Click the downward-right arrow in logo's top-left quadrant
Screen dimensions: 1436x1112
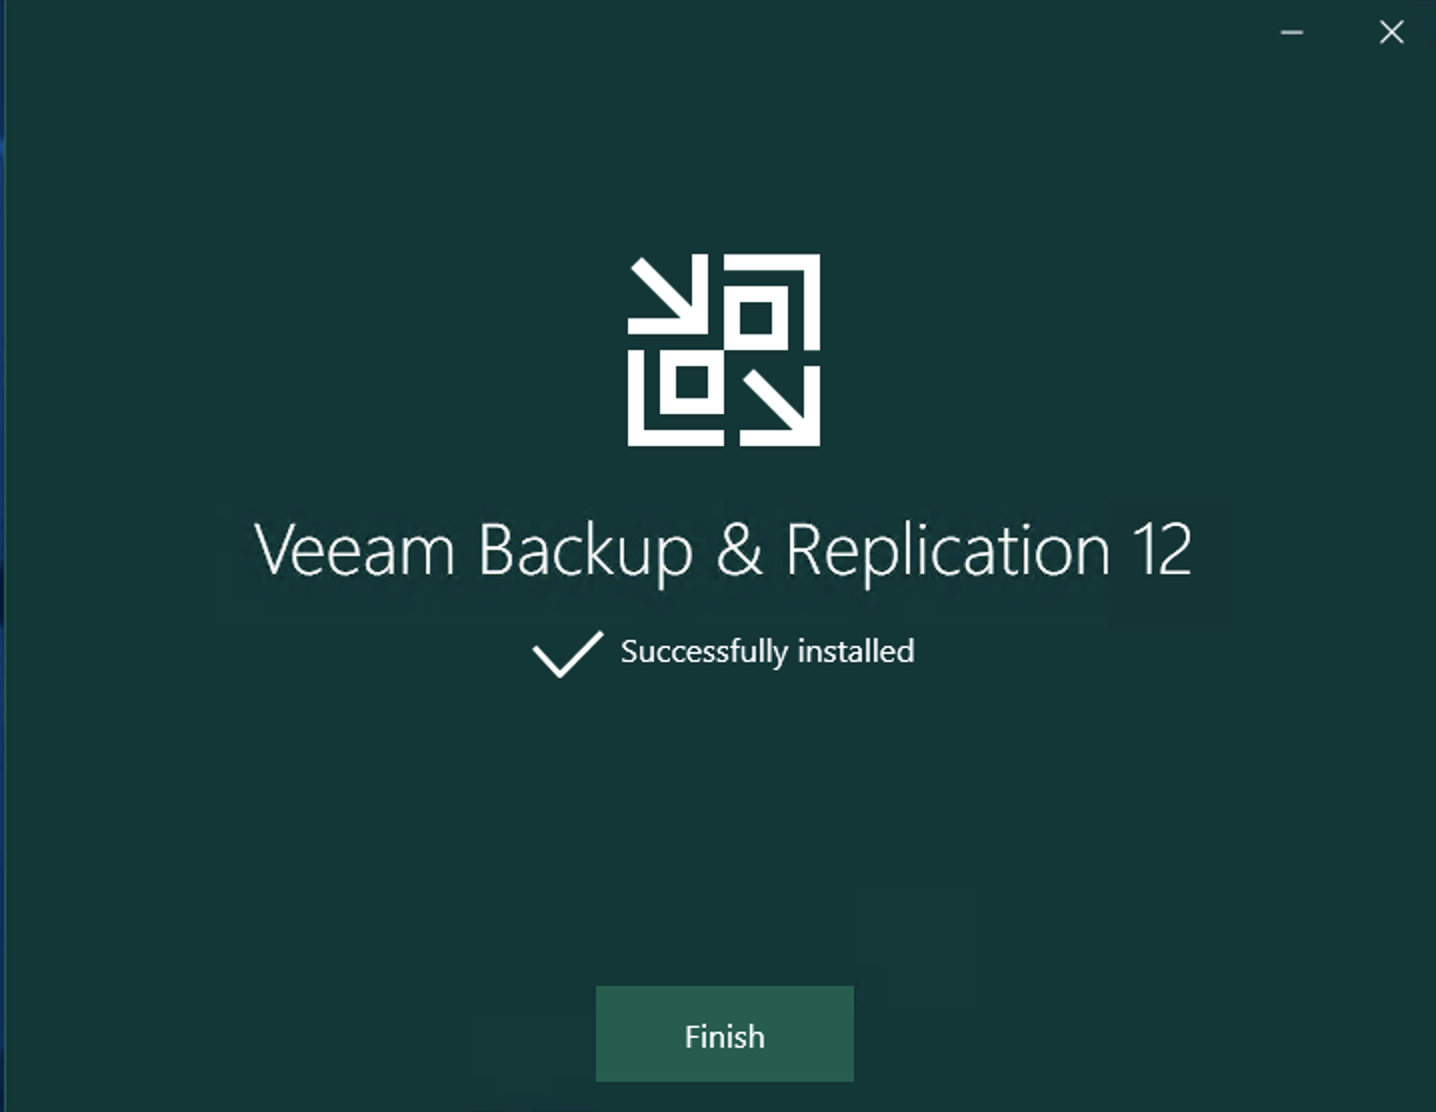point(667,294)
